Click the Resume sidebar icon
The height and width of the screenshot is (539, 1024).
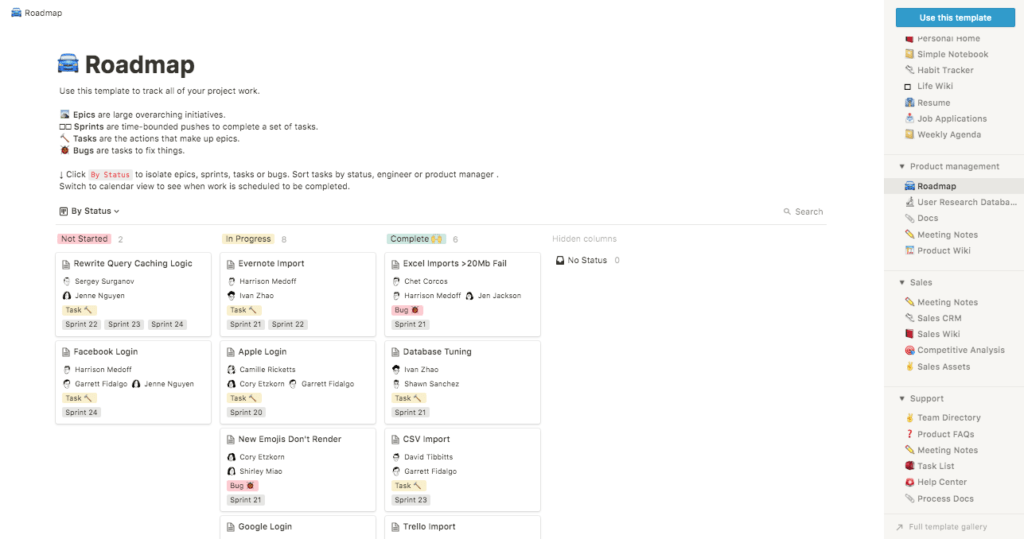pyautogui.click(x=909, y=103)
